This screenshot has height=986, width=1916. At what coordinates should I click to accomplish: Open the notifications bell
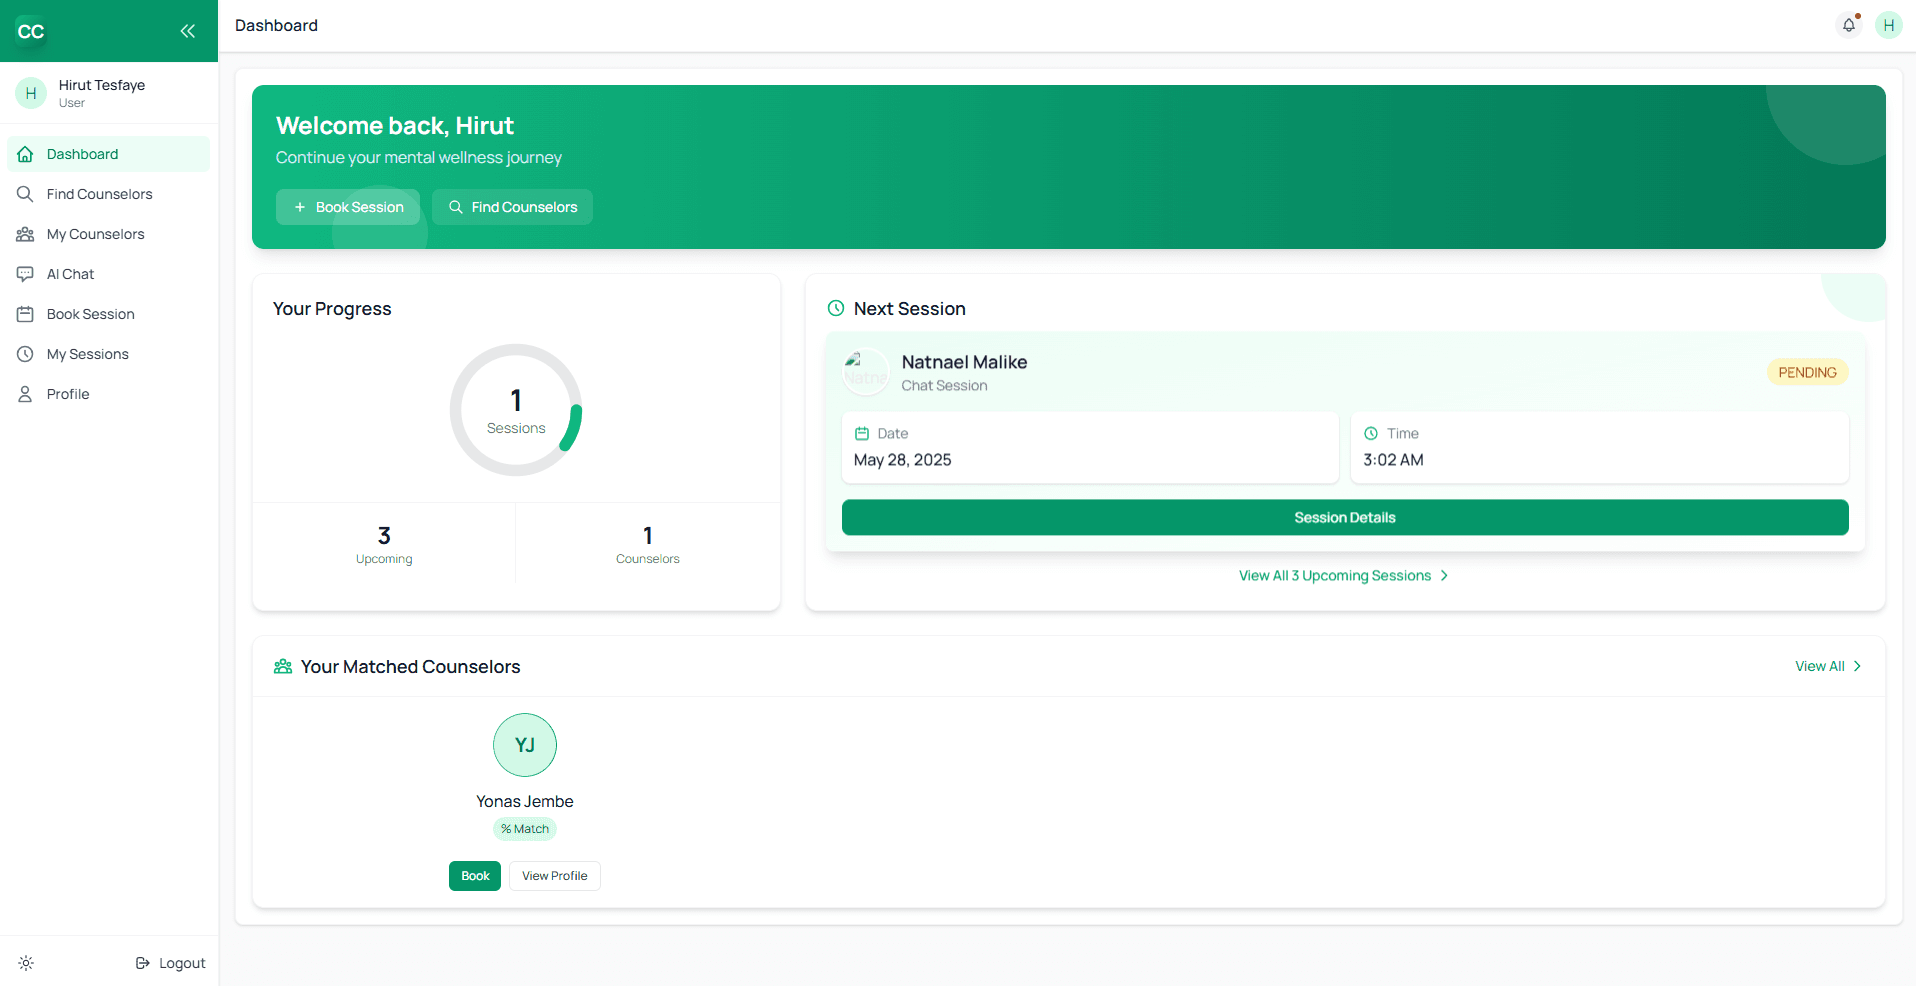[1848, 25]
